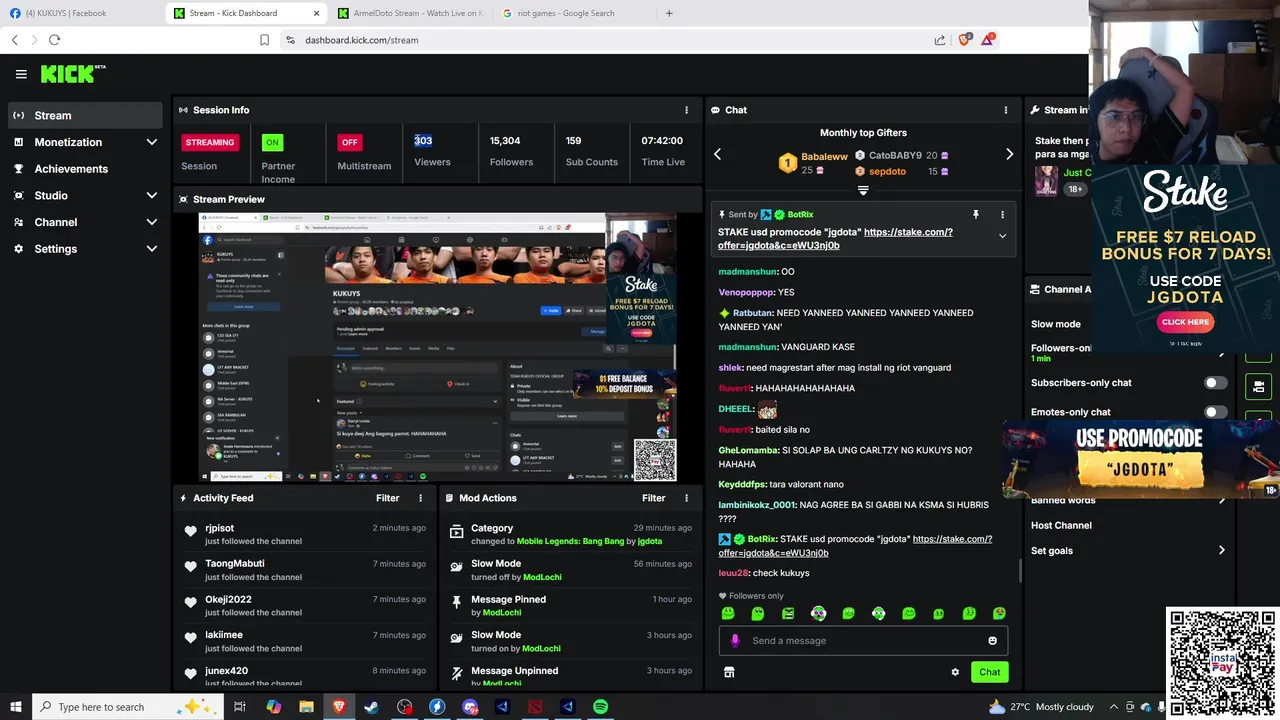Open Copilot from the taskbar
This screenshot has height=720, width=1280.
point(273,707)
